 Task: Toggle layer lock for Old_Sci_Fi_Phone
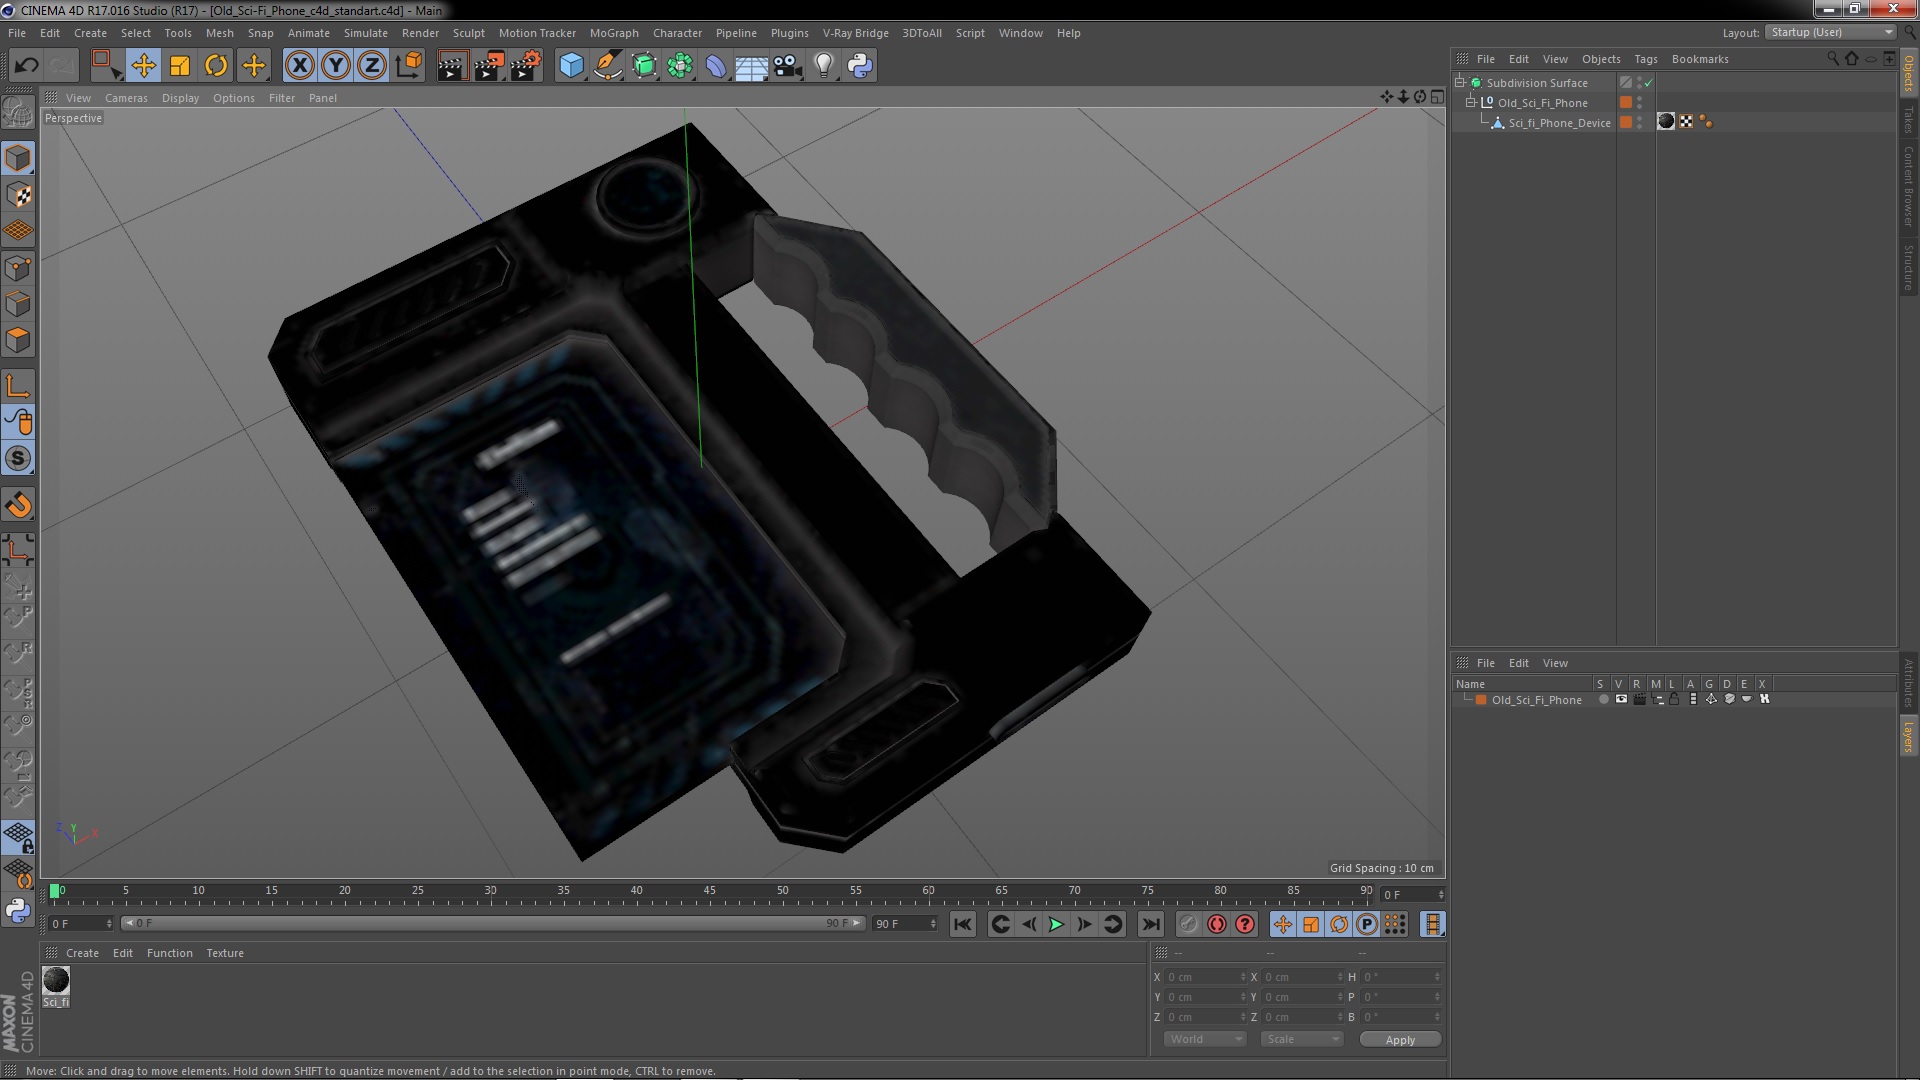[x=1674, y=699]
